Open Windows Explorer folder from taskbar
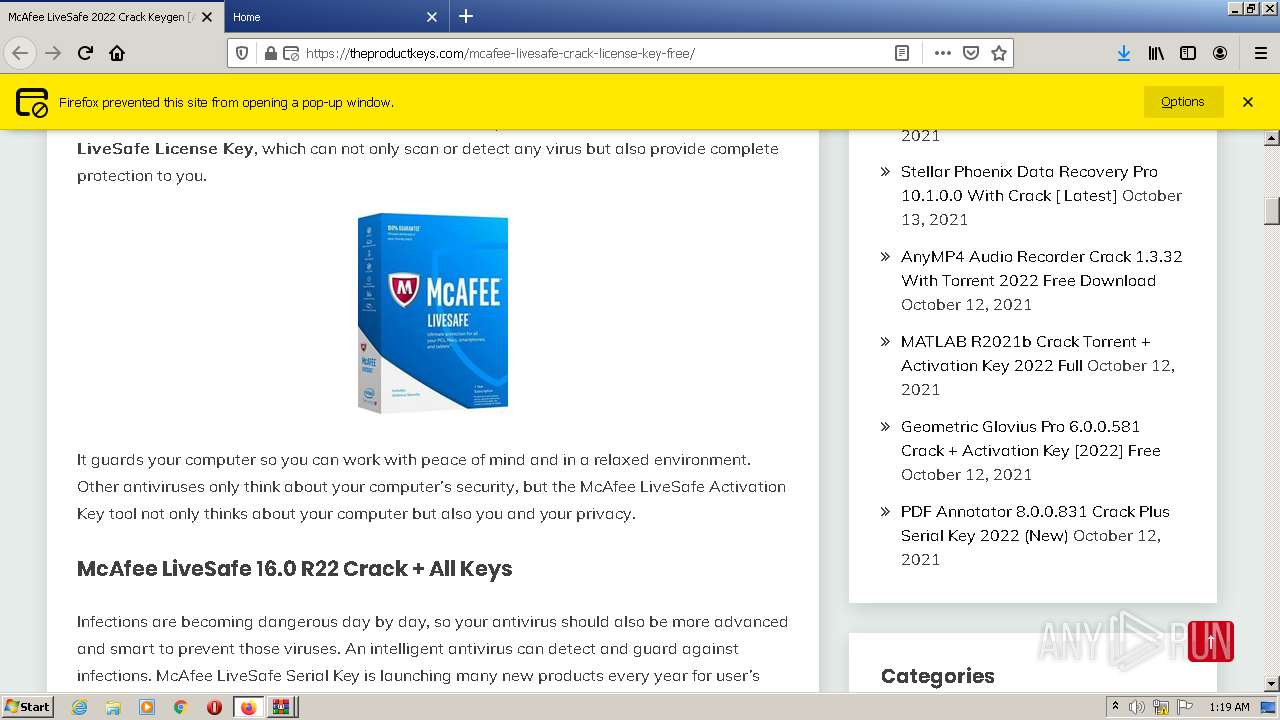 coord(113,707)
